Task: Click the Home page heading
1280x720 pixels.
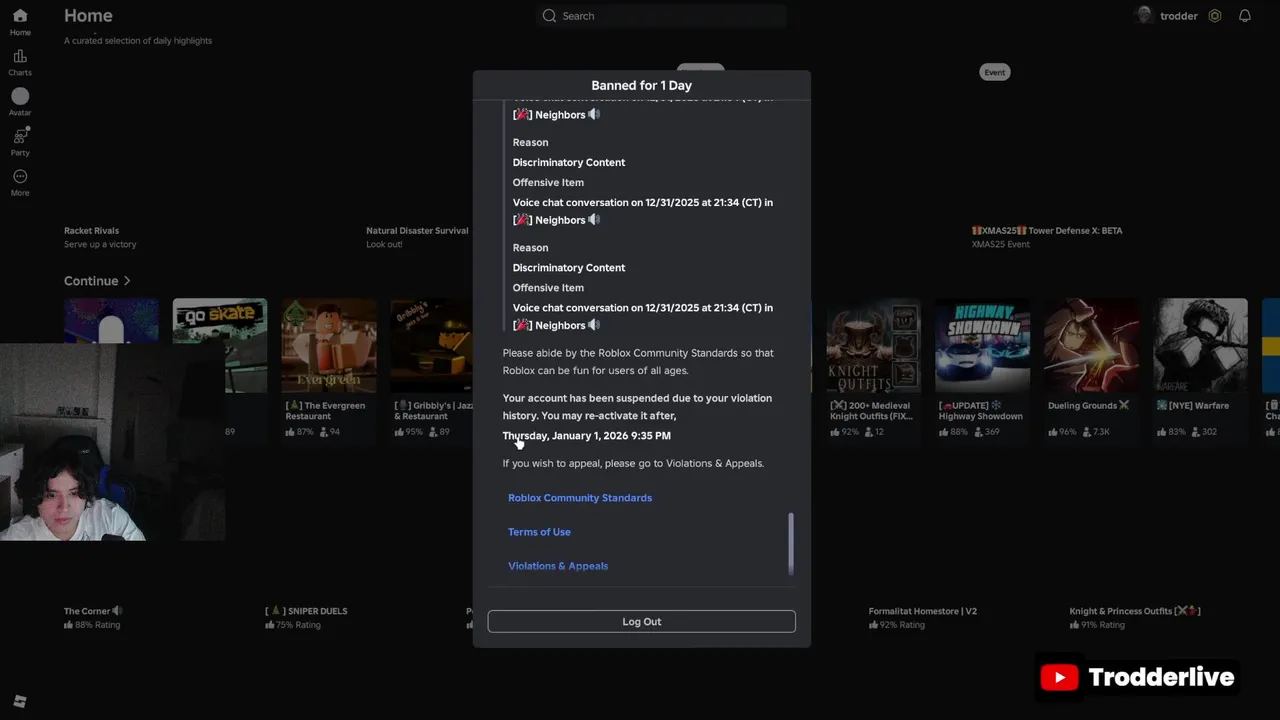Action: (88, 16)
